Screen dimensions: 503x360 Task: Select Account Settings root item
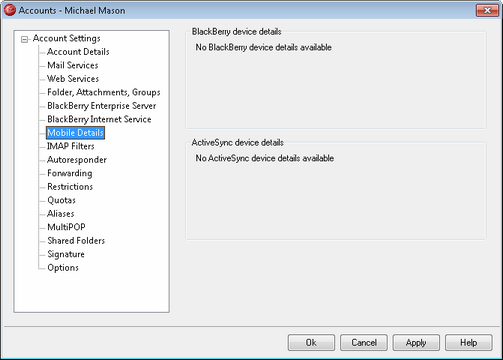pos(66,39)
